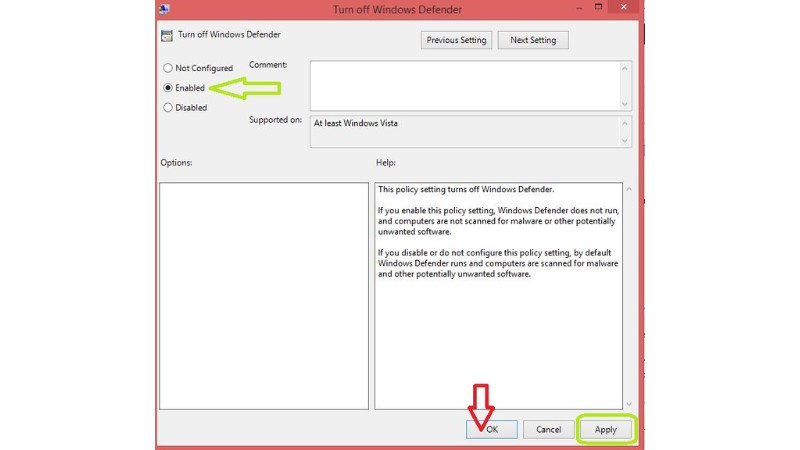
Task: Jump to the Next Setting
Action: (533, 40)
